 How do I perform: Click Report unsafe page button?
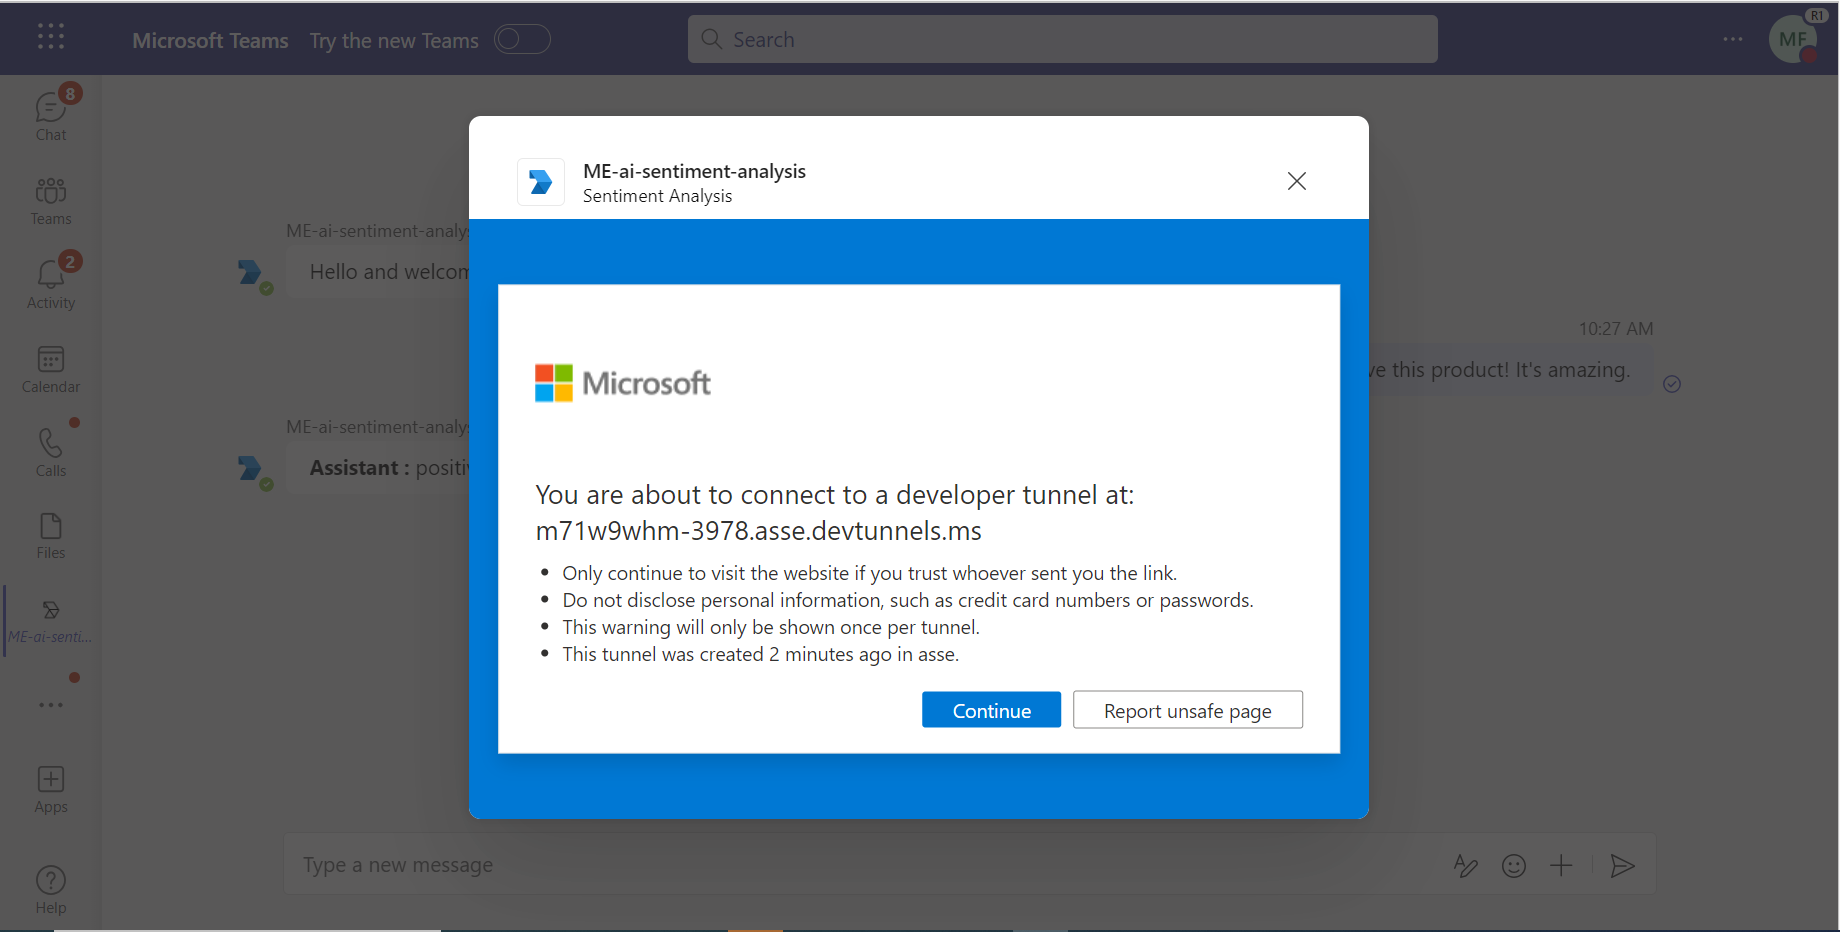coord(1188,710)
